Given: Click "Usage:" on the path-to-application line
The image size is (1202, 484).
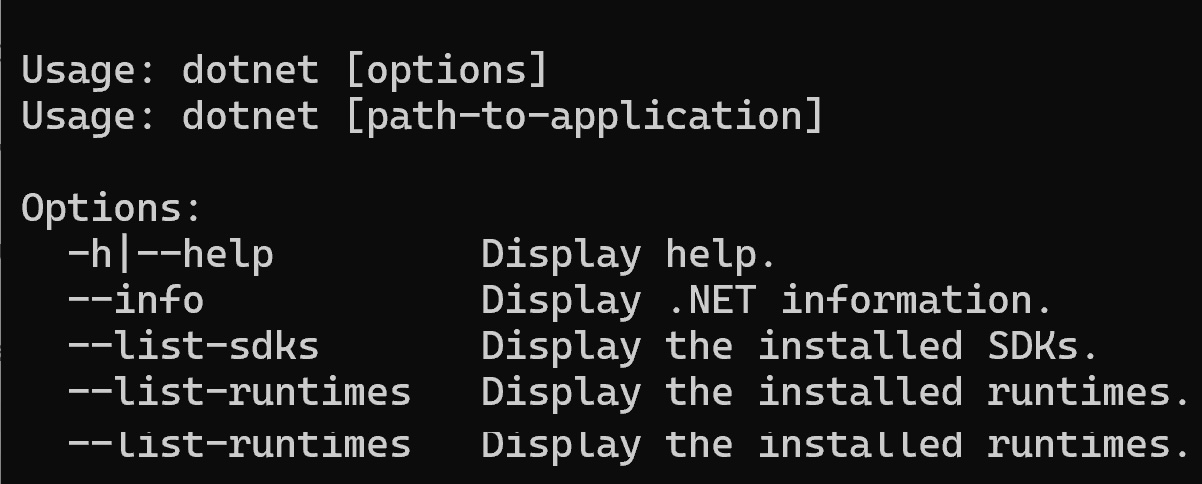Looking at the screenshot, I should click(90, 117).
